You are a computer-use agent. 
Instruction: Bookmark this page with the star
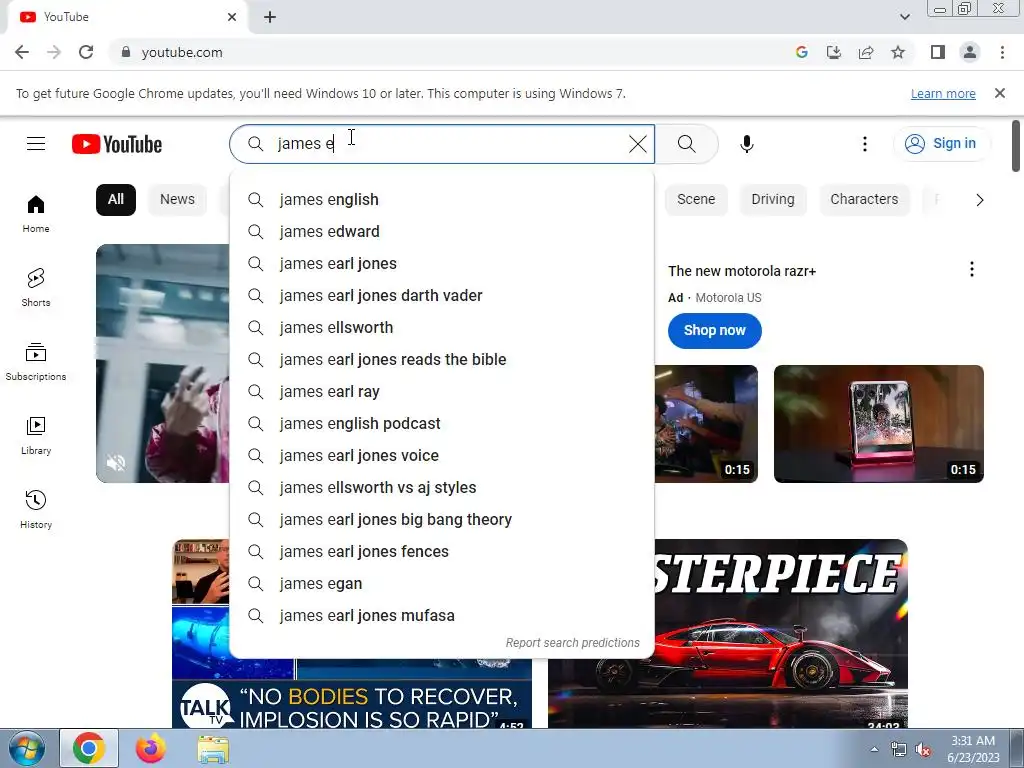pyautogui.click(x=898, y=52)
